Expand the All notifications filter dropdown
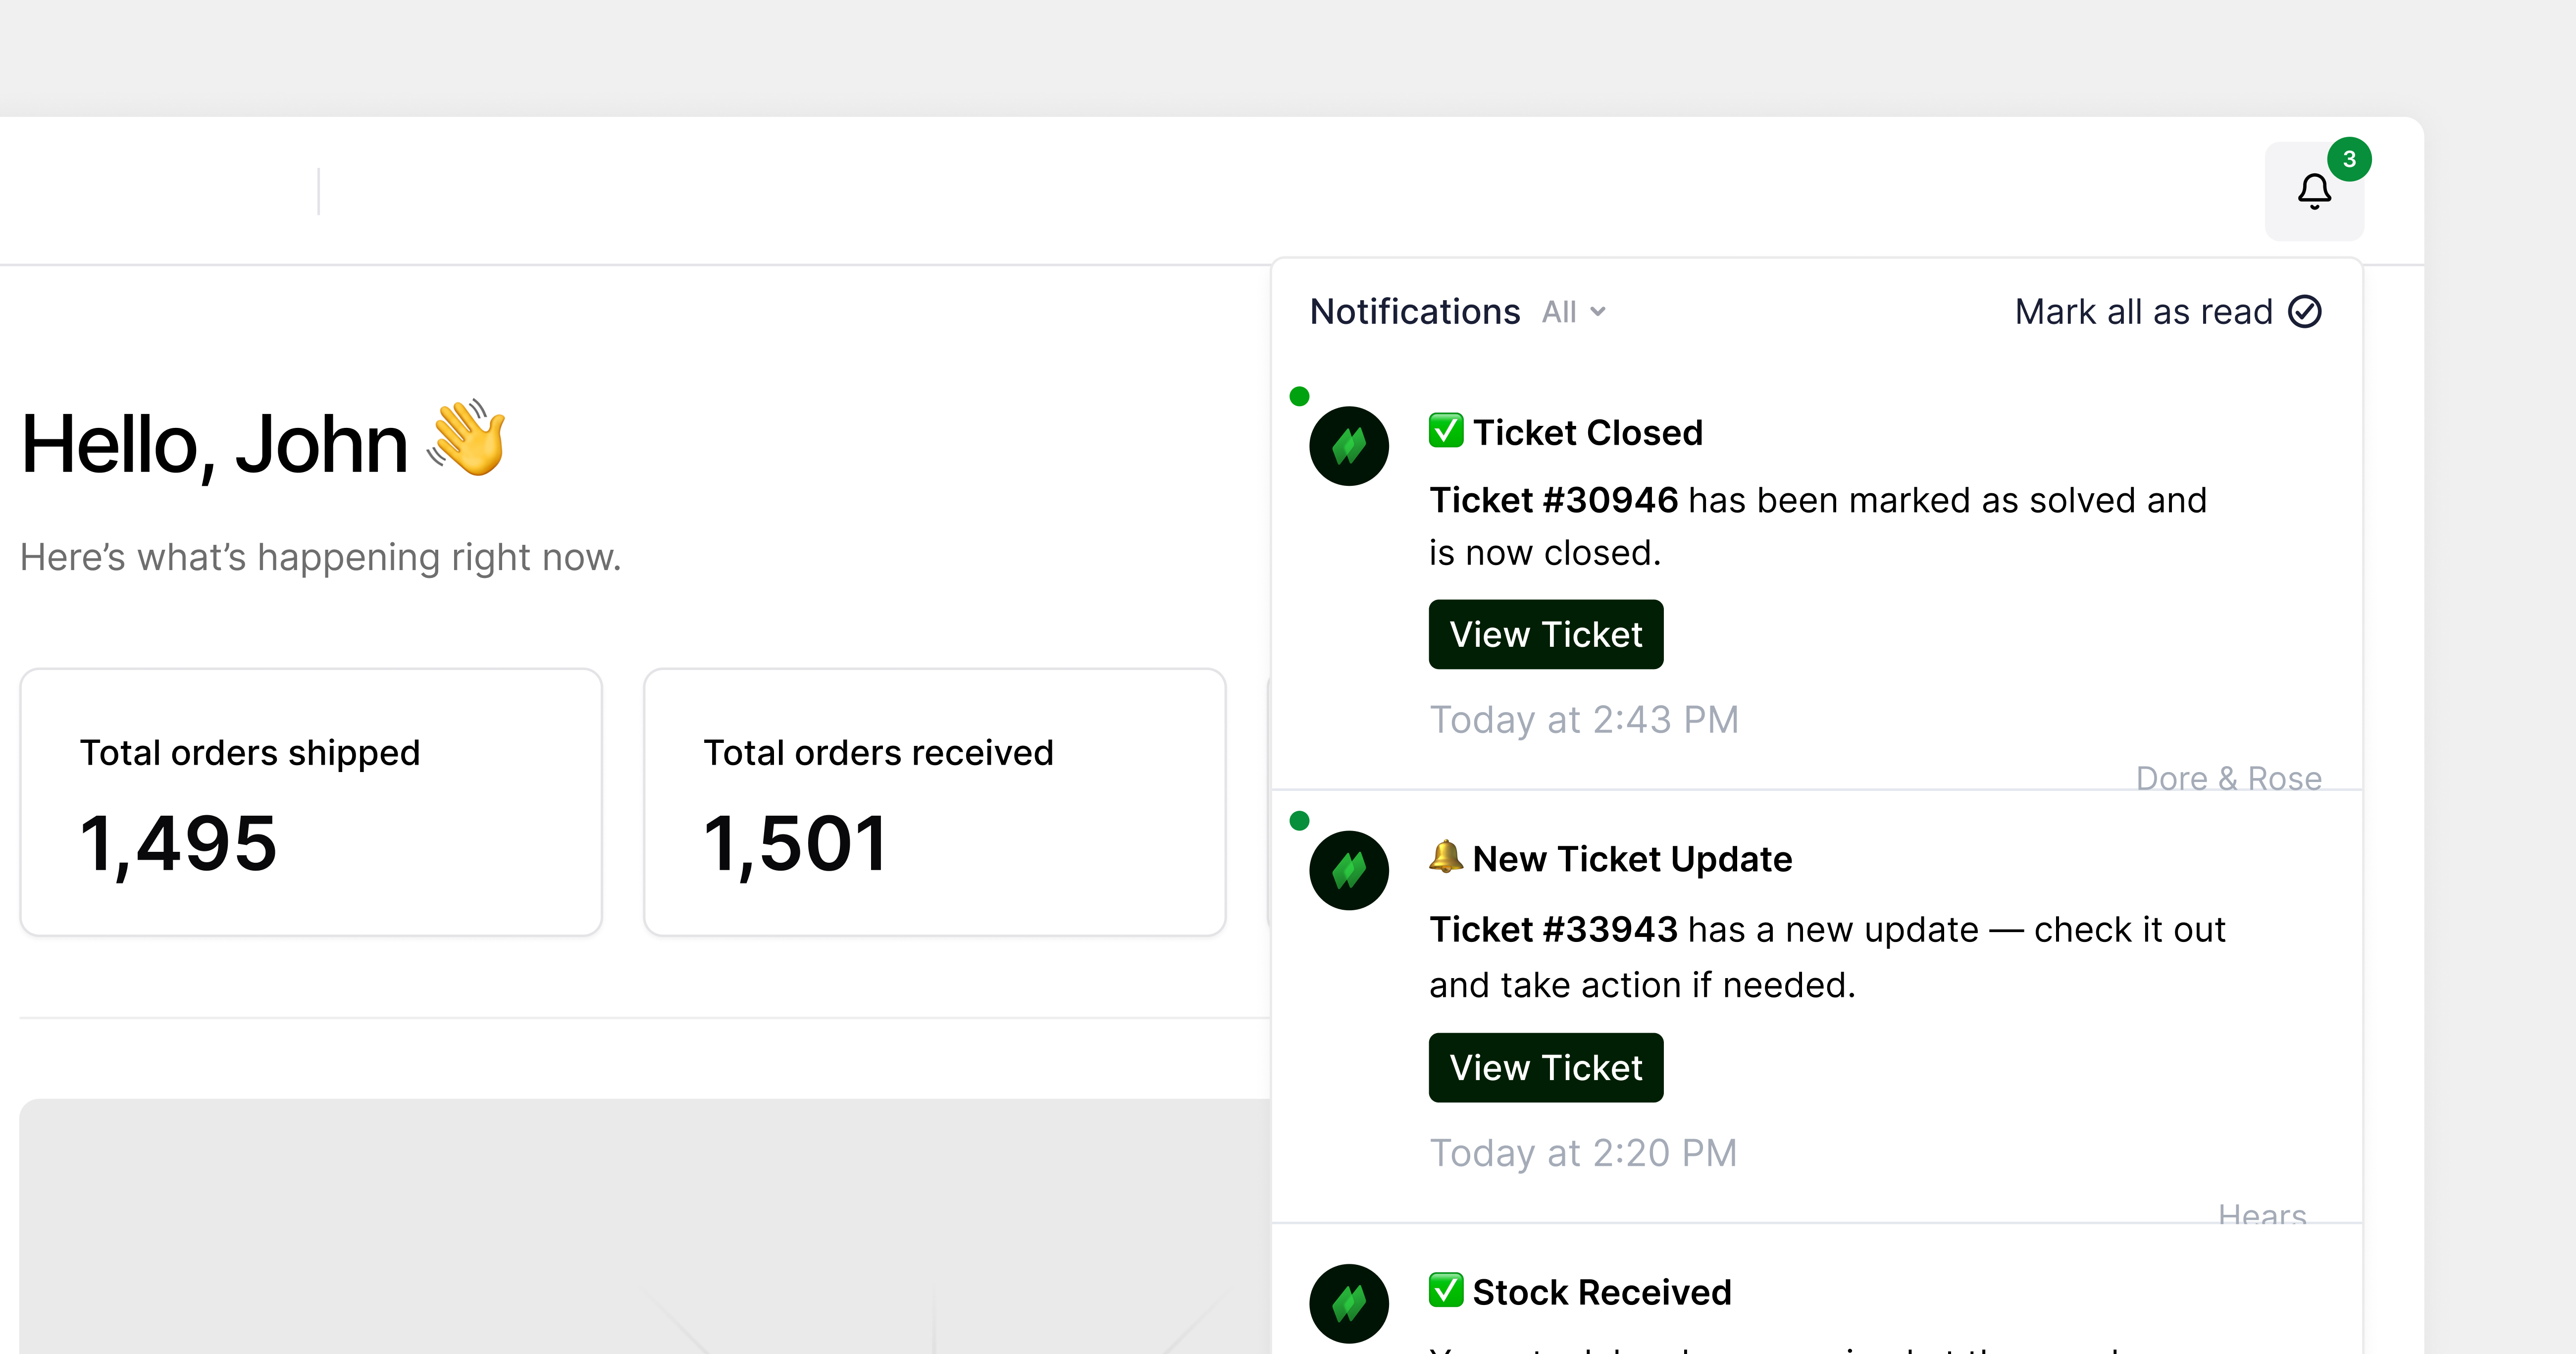The height and width of the screenshot is (1354, 2576). pos(1572,312)
